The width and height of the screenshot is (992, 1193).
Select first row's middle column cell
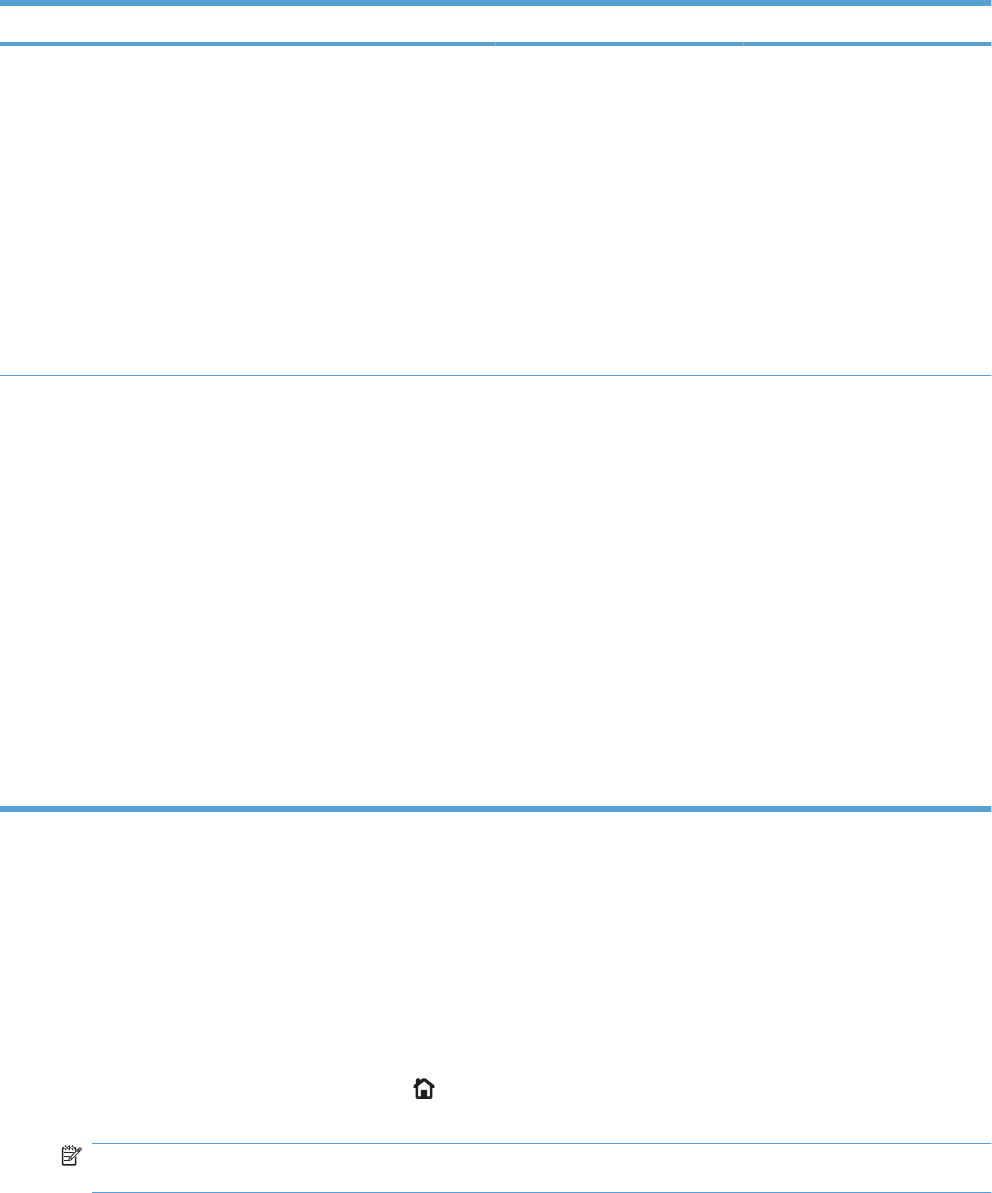pyautogui.click(x=618, y=210)
